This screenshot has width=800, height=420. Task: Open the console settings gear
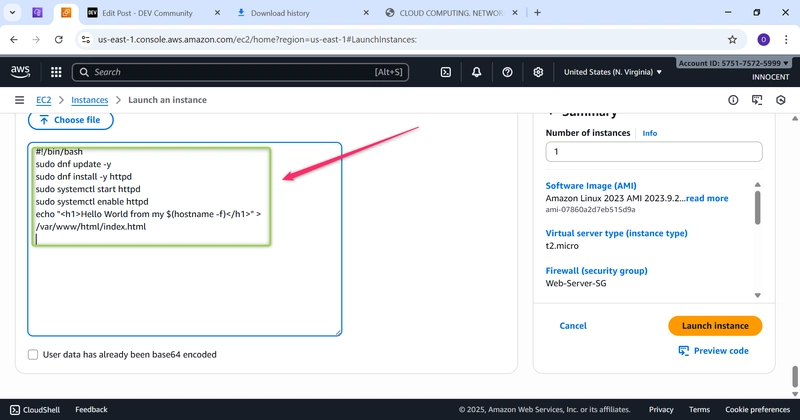coord(538,72)
